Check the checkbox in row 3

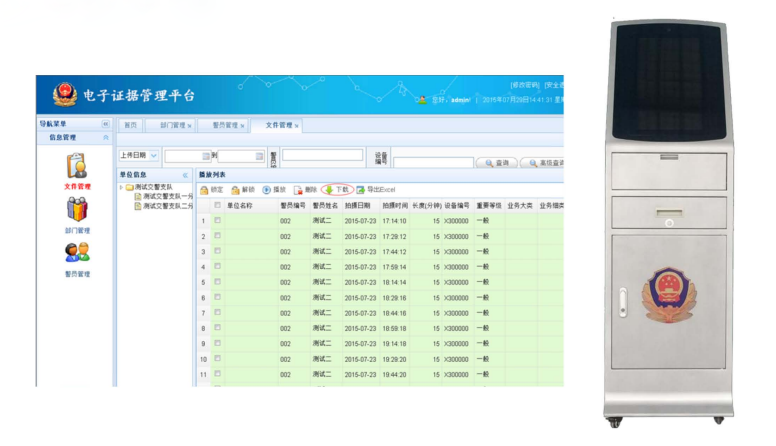[x=217, y=251]
